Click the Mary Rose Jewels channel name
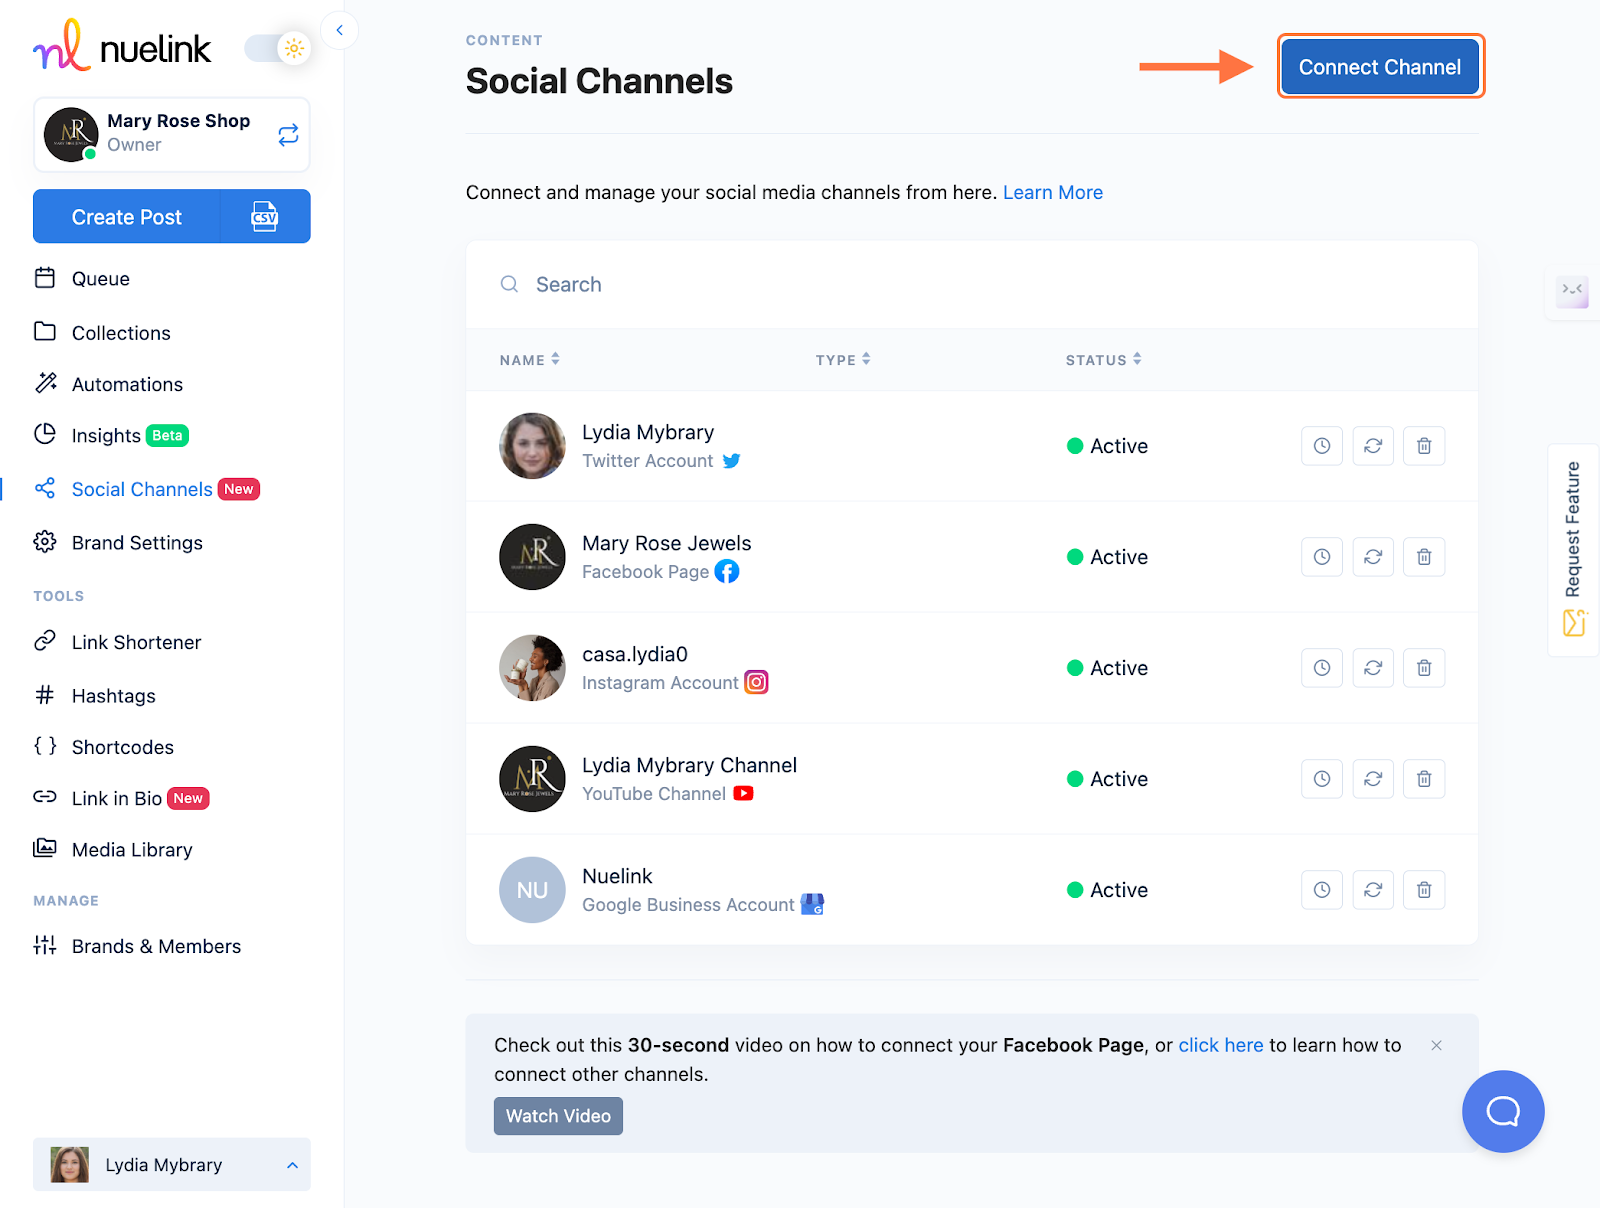 coord(667,543)
